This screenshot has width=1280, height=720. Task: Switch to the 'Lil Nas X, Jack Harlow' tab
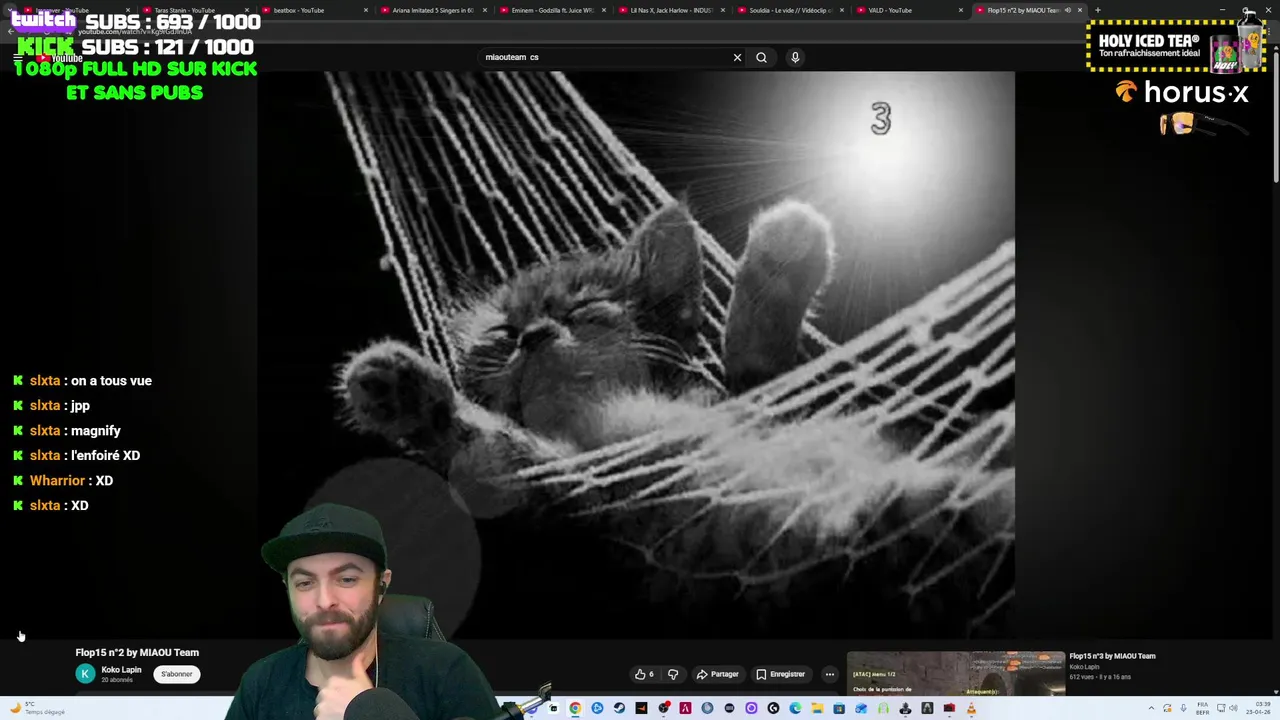671,10
